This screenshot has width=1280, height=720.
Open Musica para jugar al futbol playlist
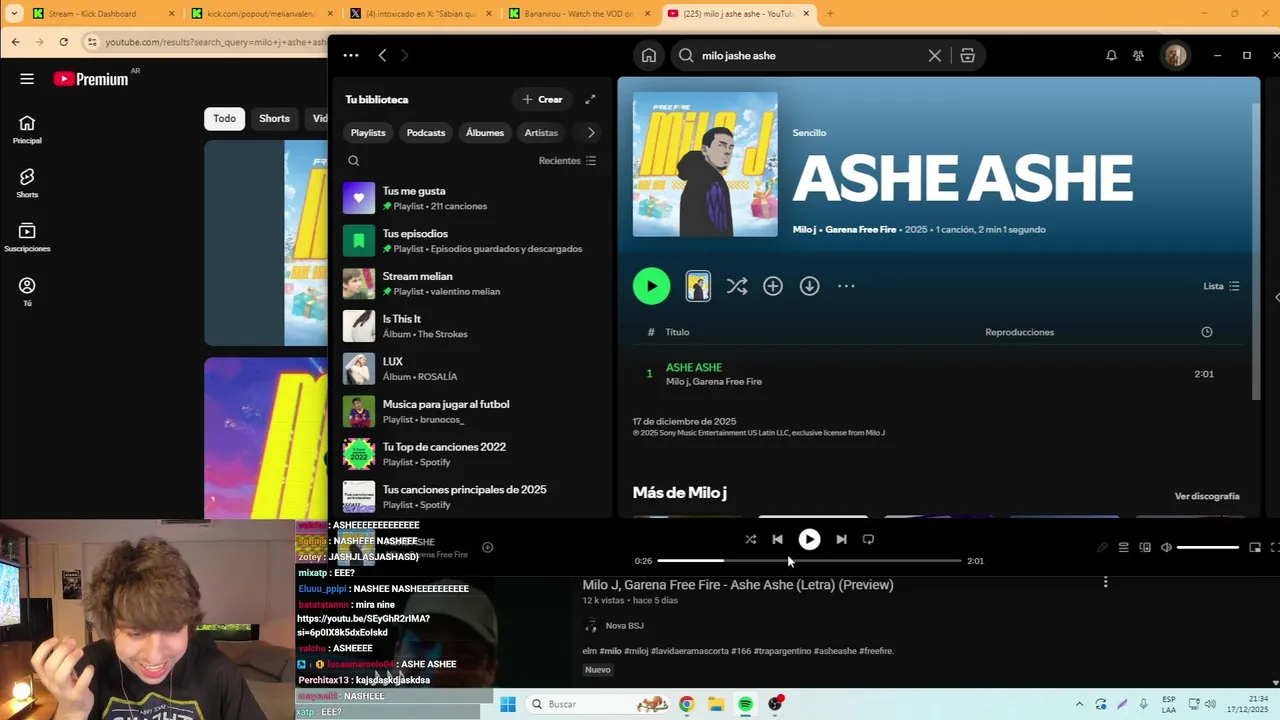click(470, 412)
